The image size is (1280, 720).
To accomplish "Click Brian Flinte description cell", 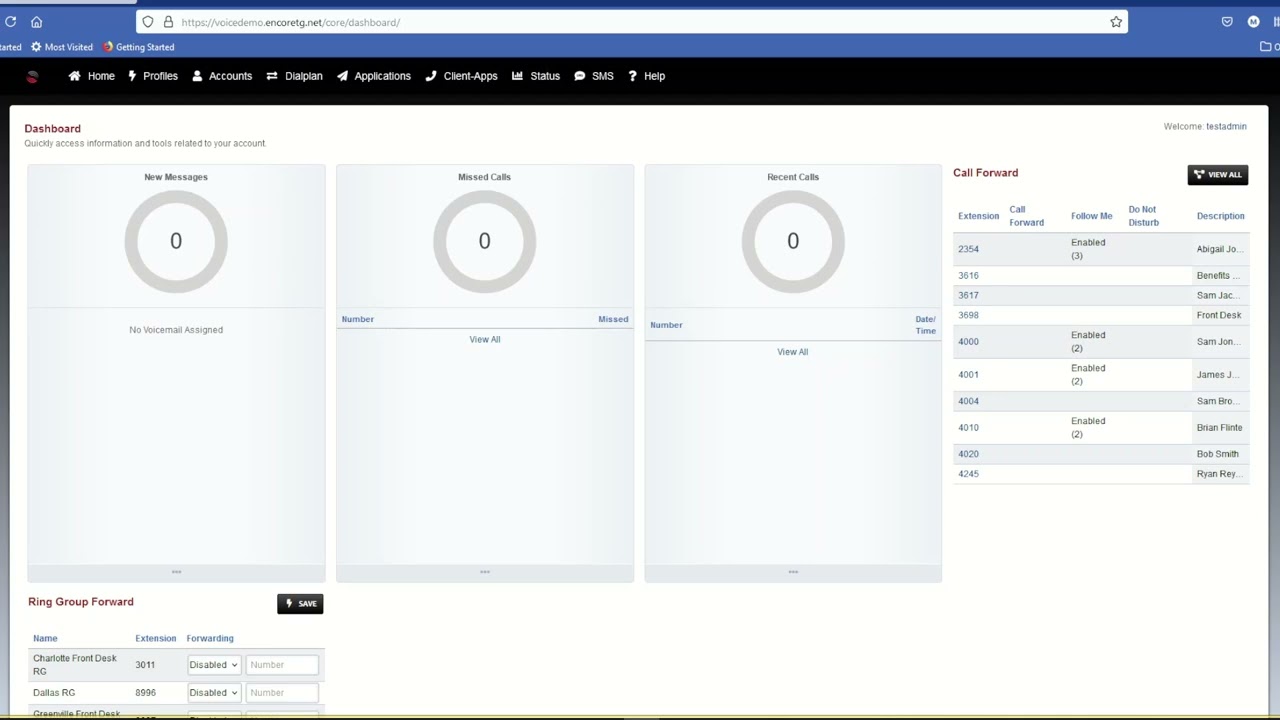I will [1219, 428].
